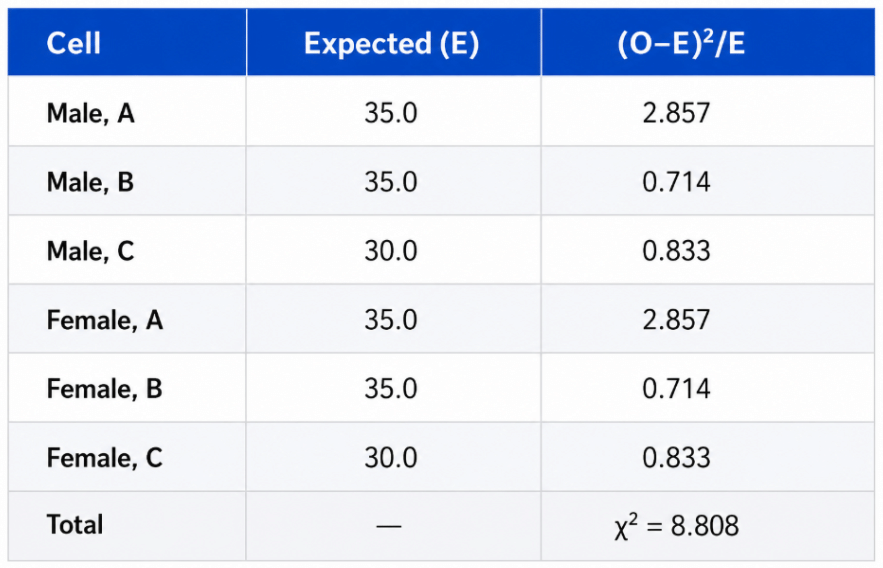Select the Total row label
Screen dimensions: 883x568
coord(75,525)
